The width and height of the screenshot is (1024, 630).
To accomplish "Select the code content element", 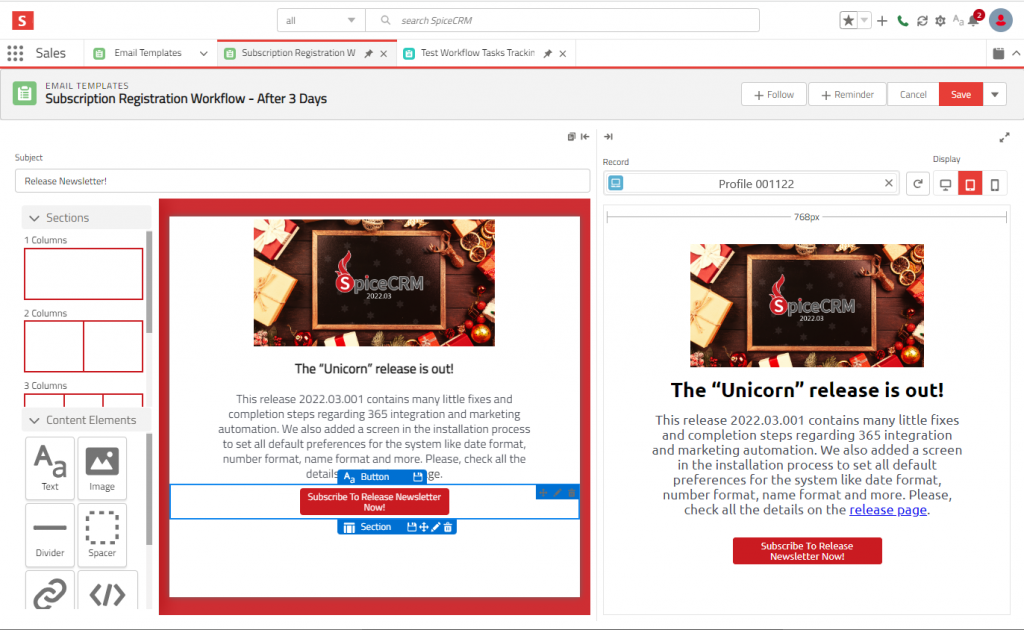I will pyautogui.click(x=107, y=591).
